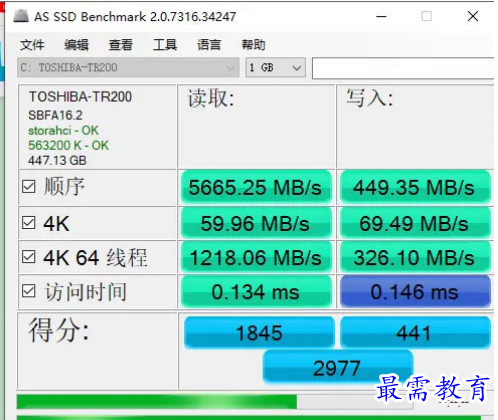Close the AS SSD Benchmark window

coord(473,16)
